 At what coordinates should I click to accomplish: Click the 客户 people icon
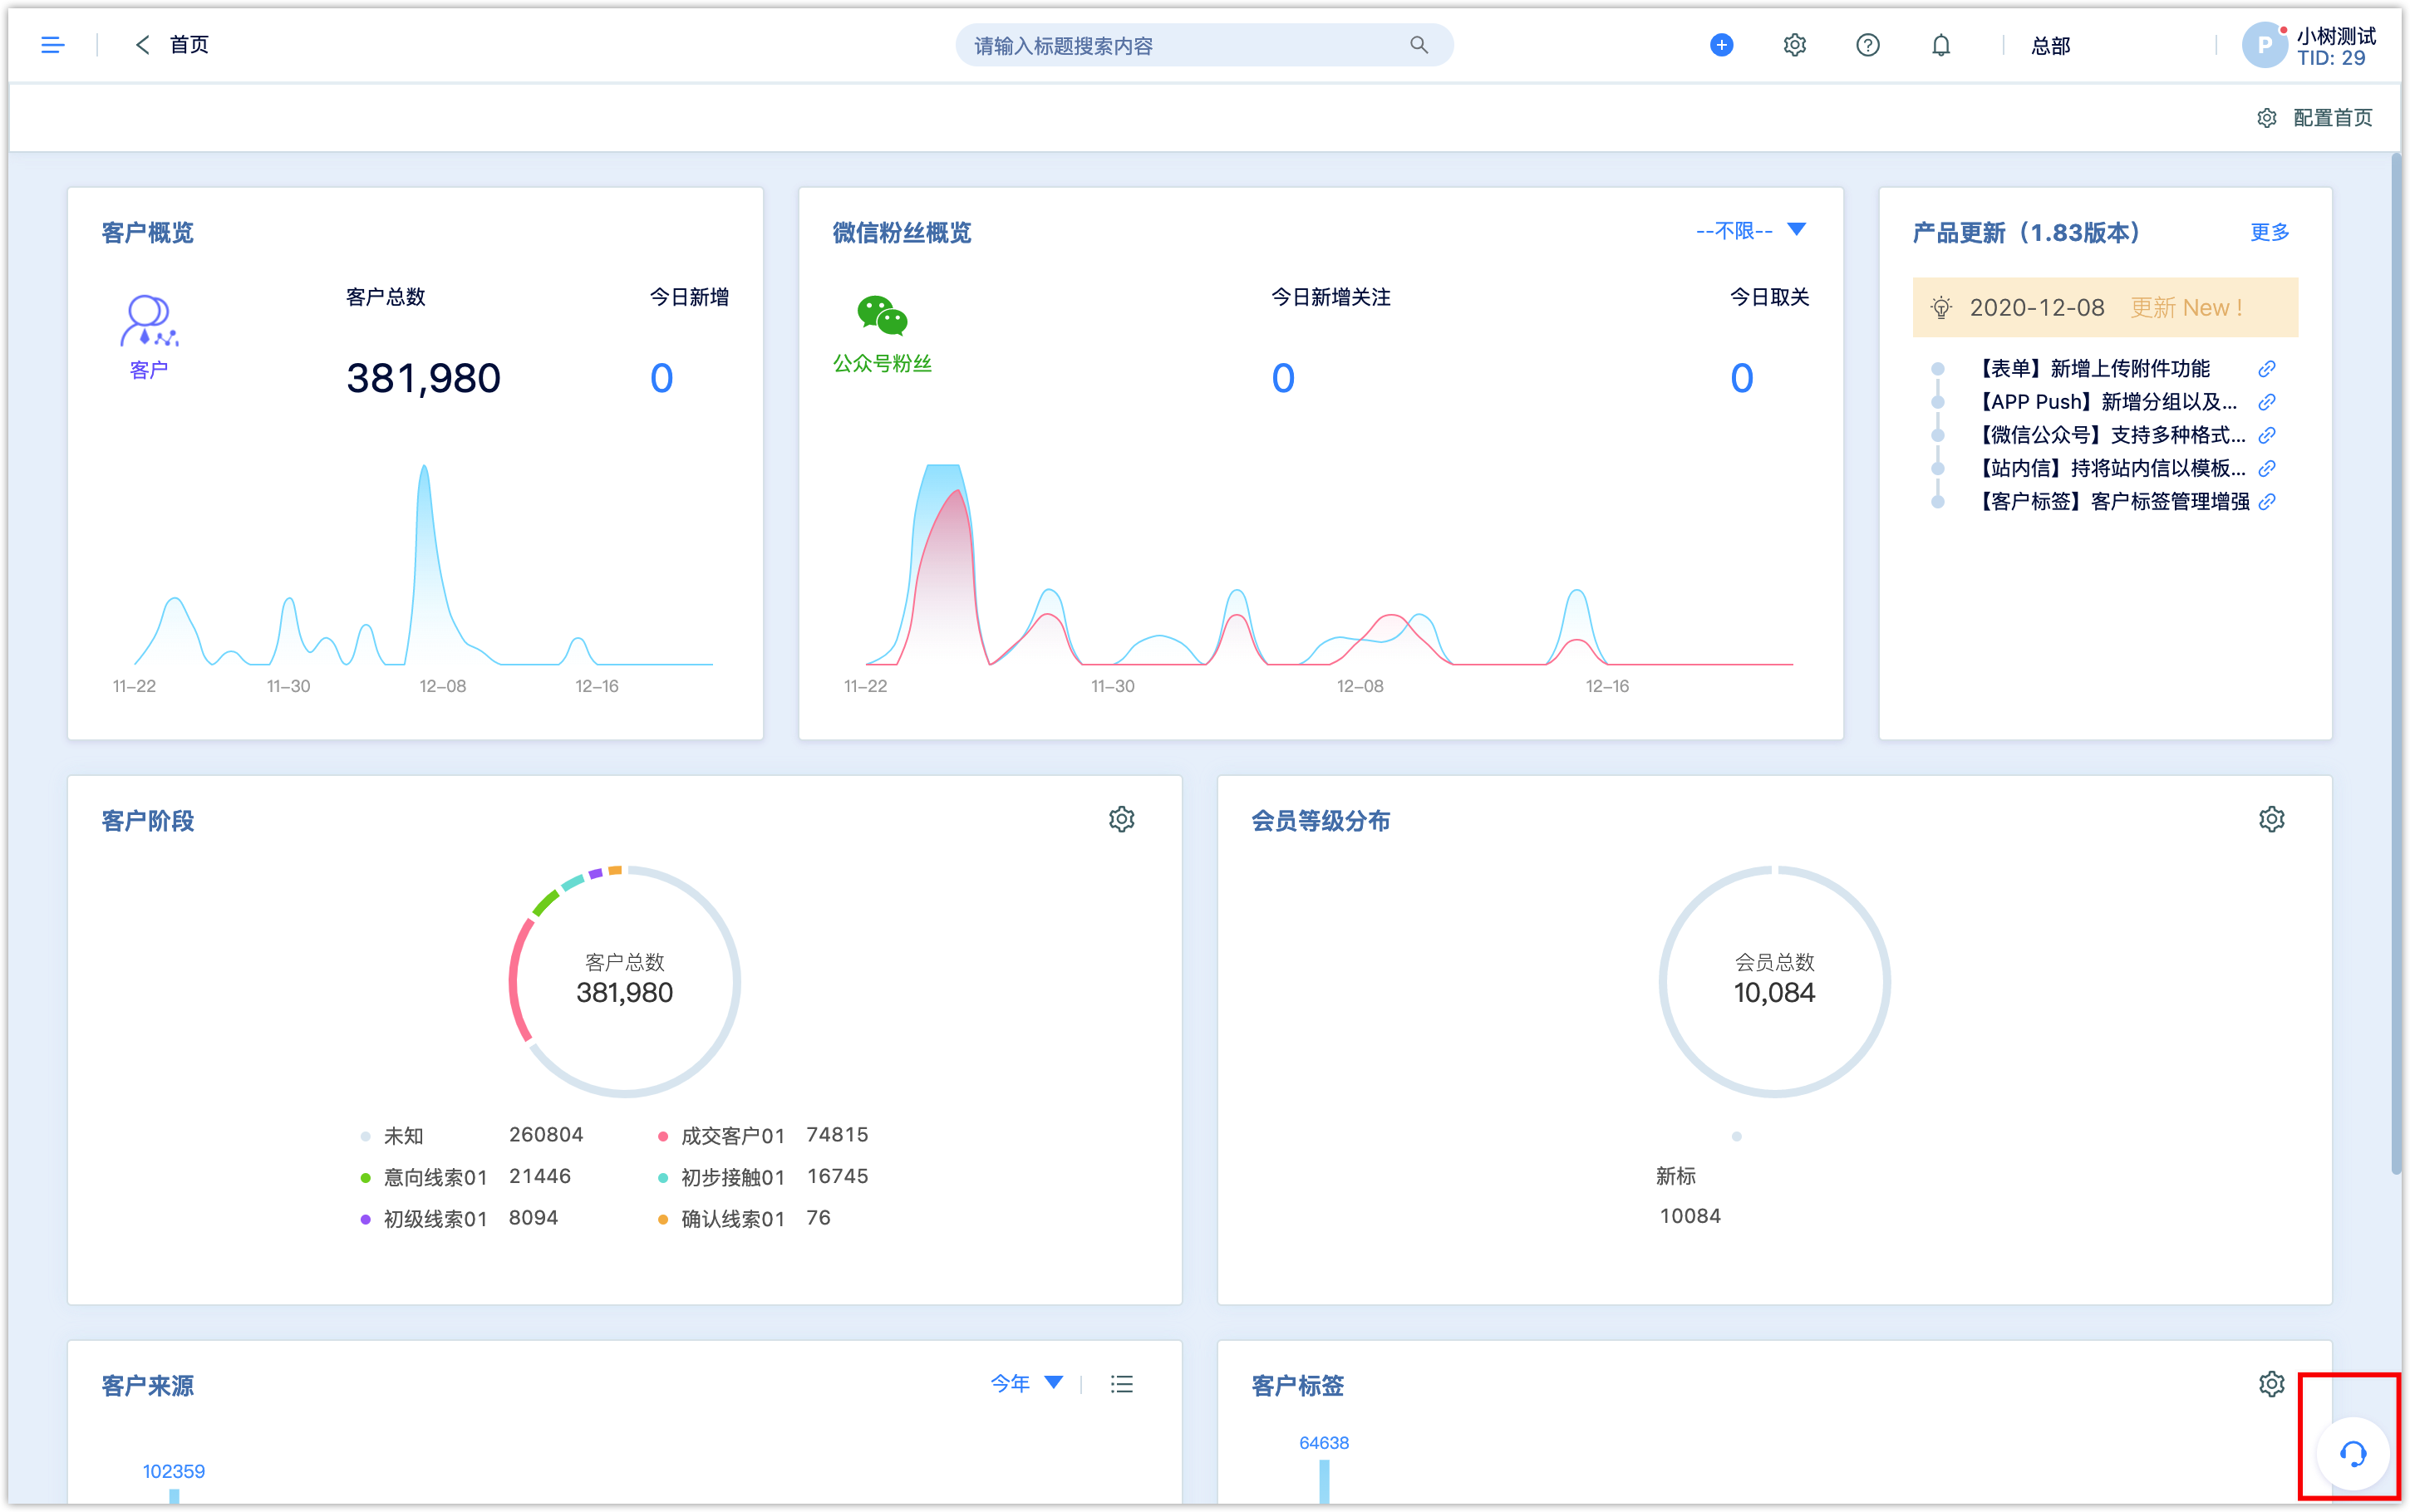pyautogui.click(x=149, y=321)
